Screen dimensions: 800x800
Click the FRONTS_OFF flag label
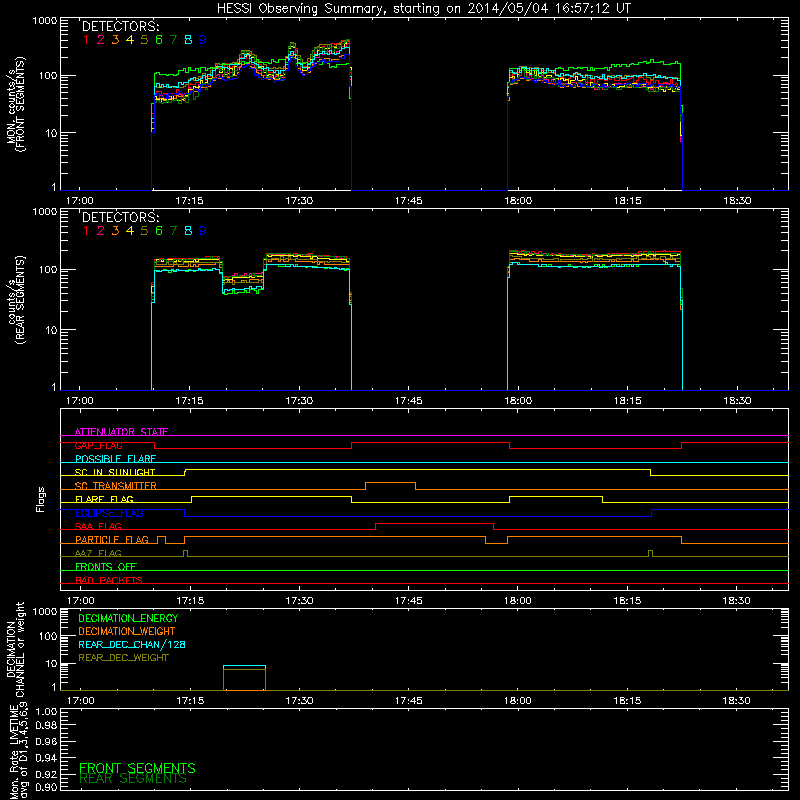point(106,567)
